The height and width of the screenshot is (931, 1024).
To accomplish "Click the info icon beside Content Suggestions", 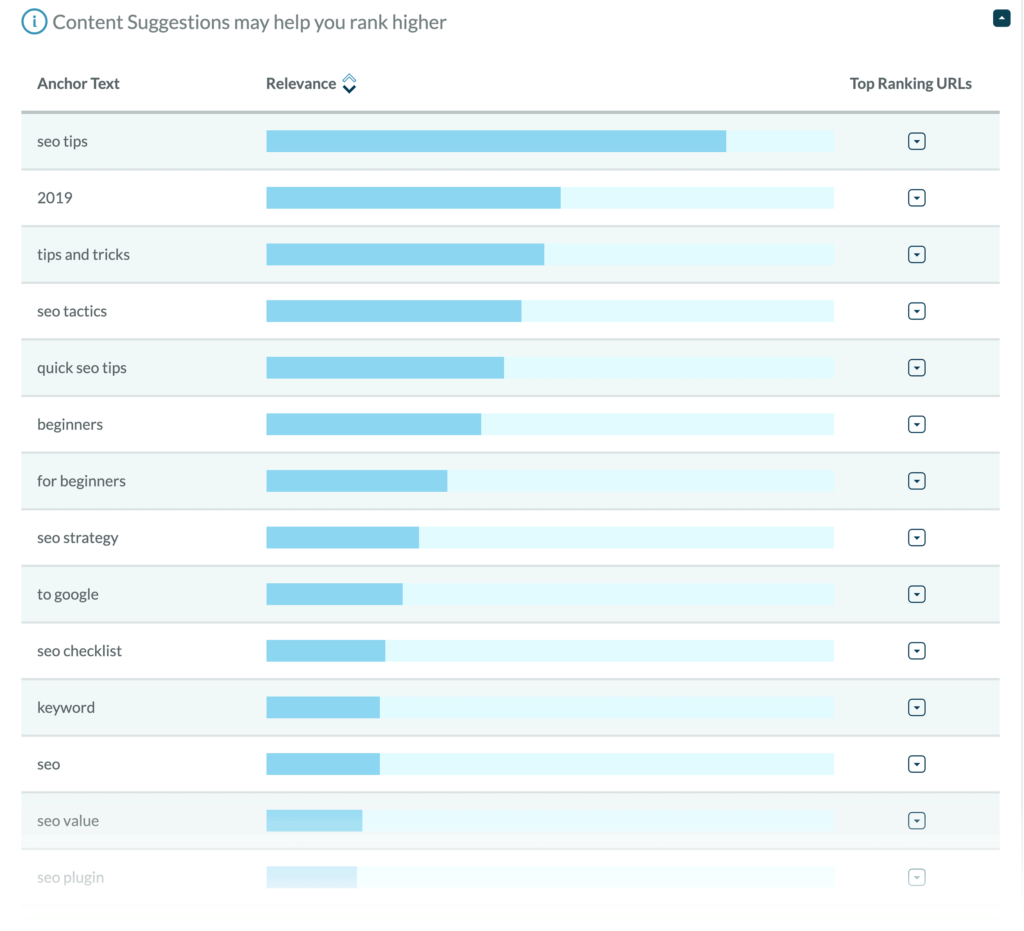I will [x=34, y=22].
